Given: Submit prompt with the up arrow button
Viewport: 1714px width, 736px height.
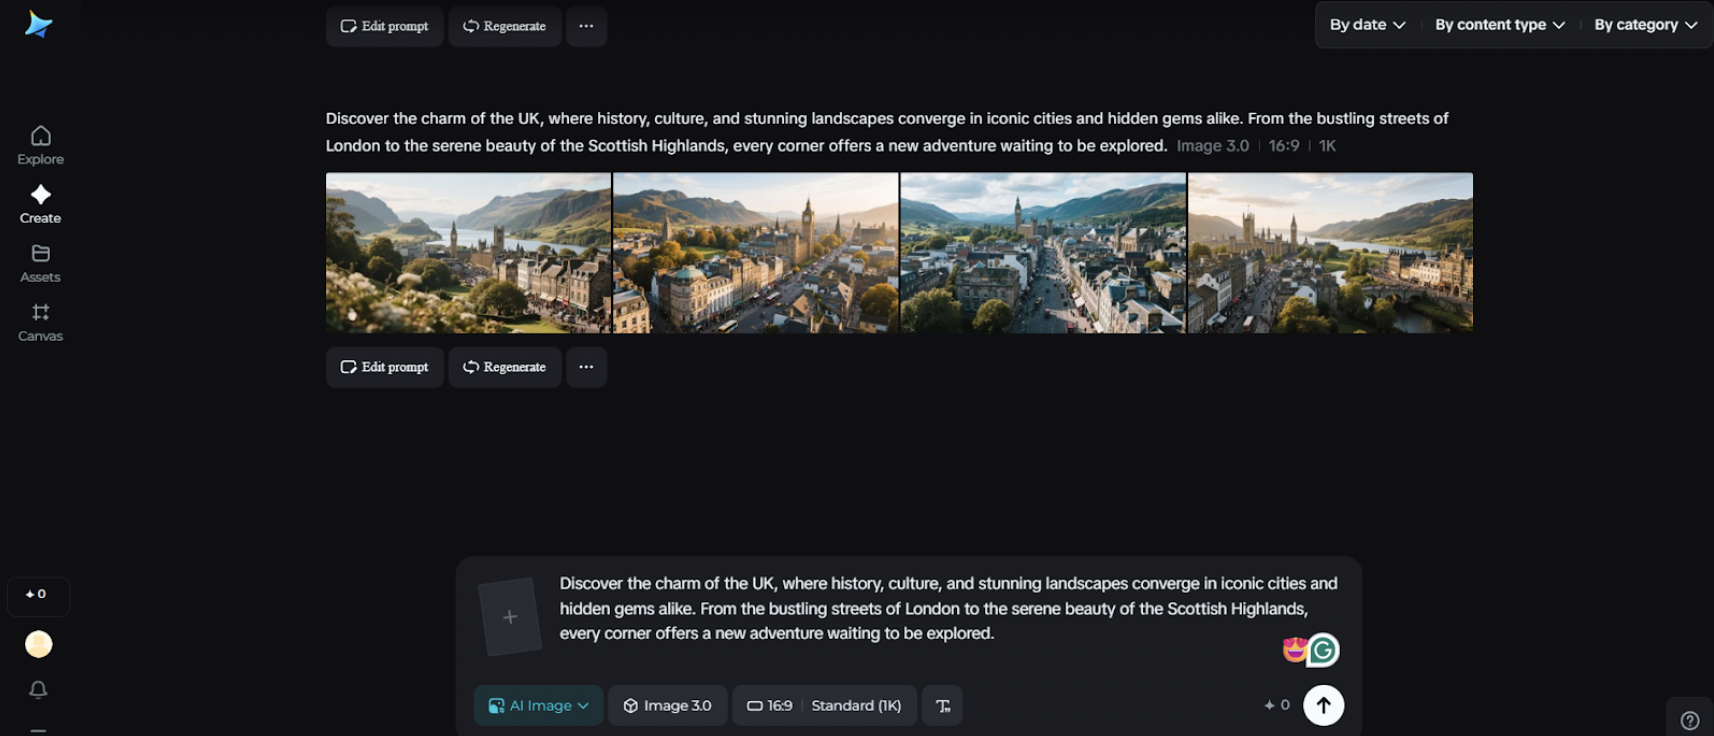Looking at the screenshot, I should click(1323, 705).
